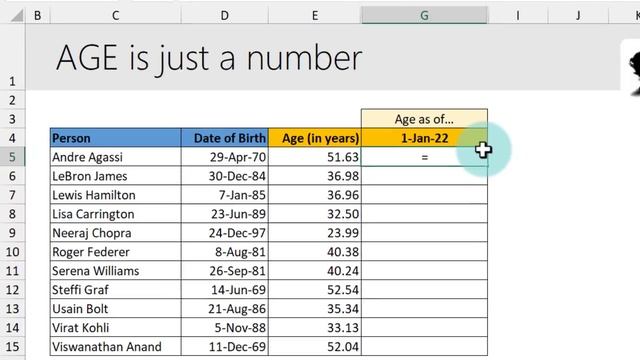Click the birth date '21-Aug-86'

[224, 309]
